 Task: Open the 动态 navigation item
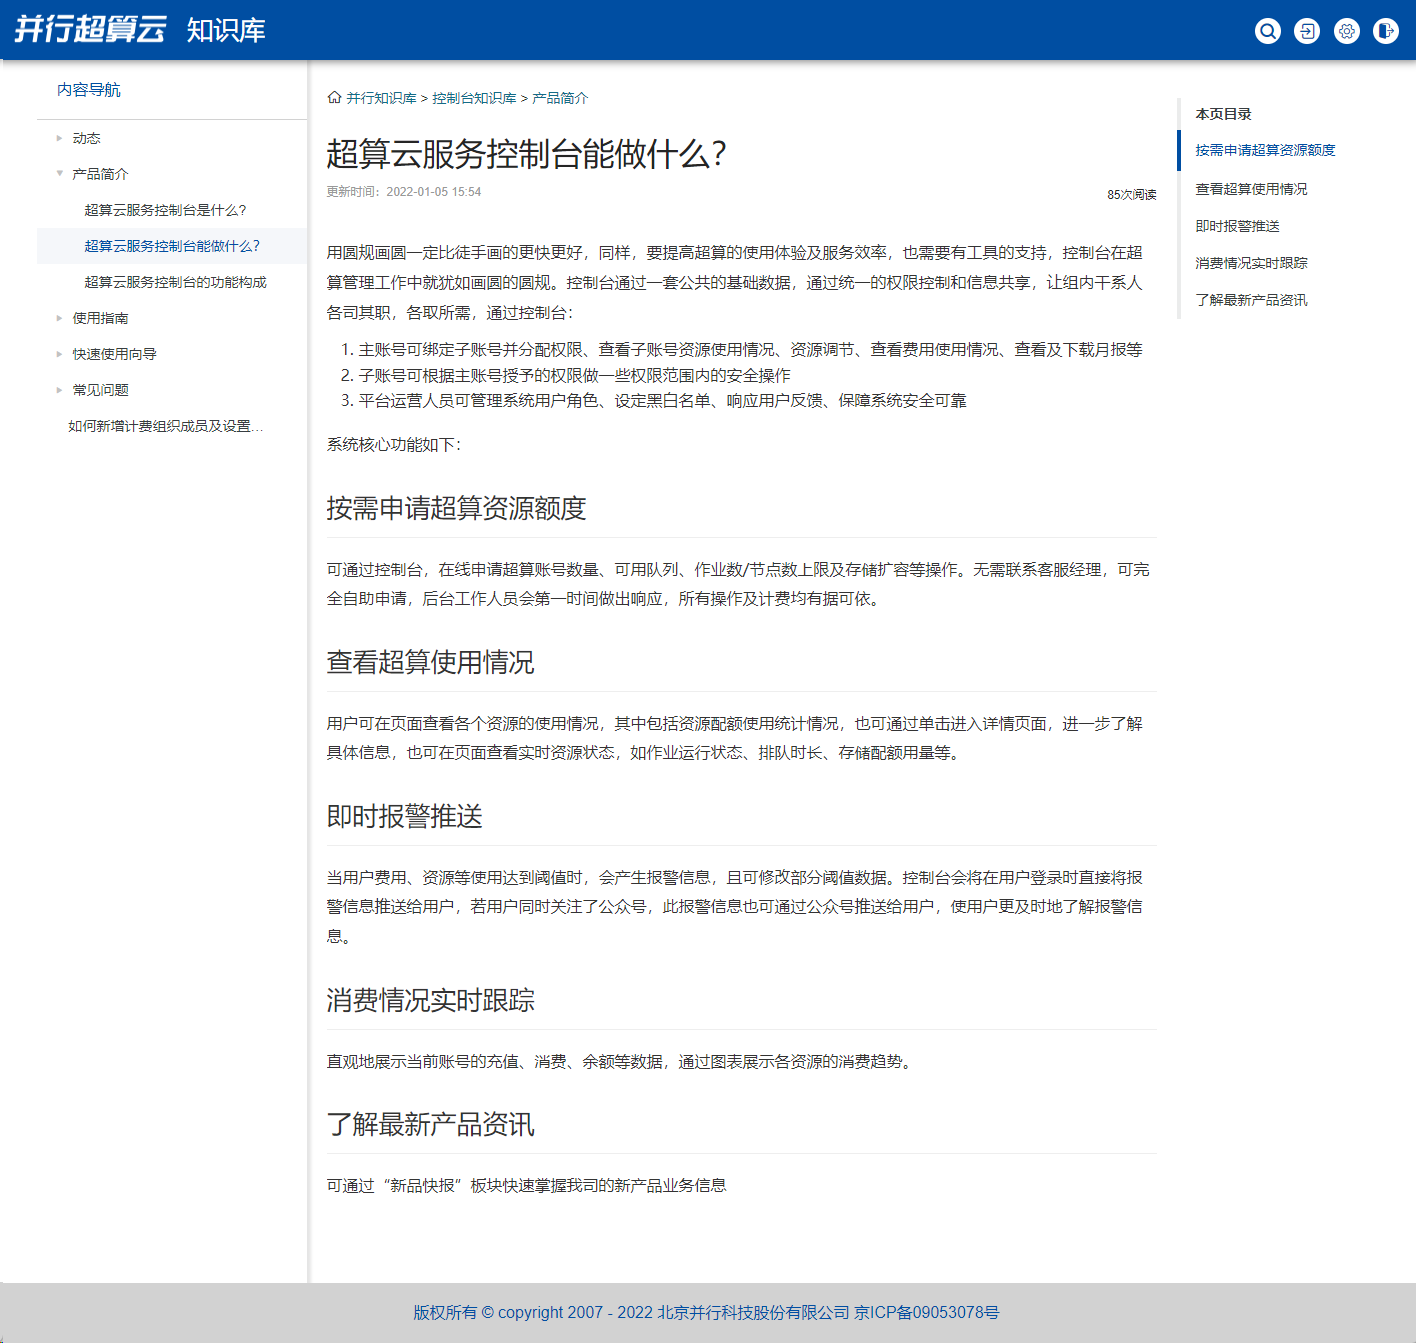tap(86, 138)
